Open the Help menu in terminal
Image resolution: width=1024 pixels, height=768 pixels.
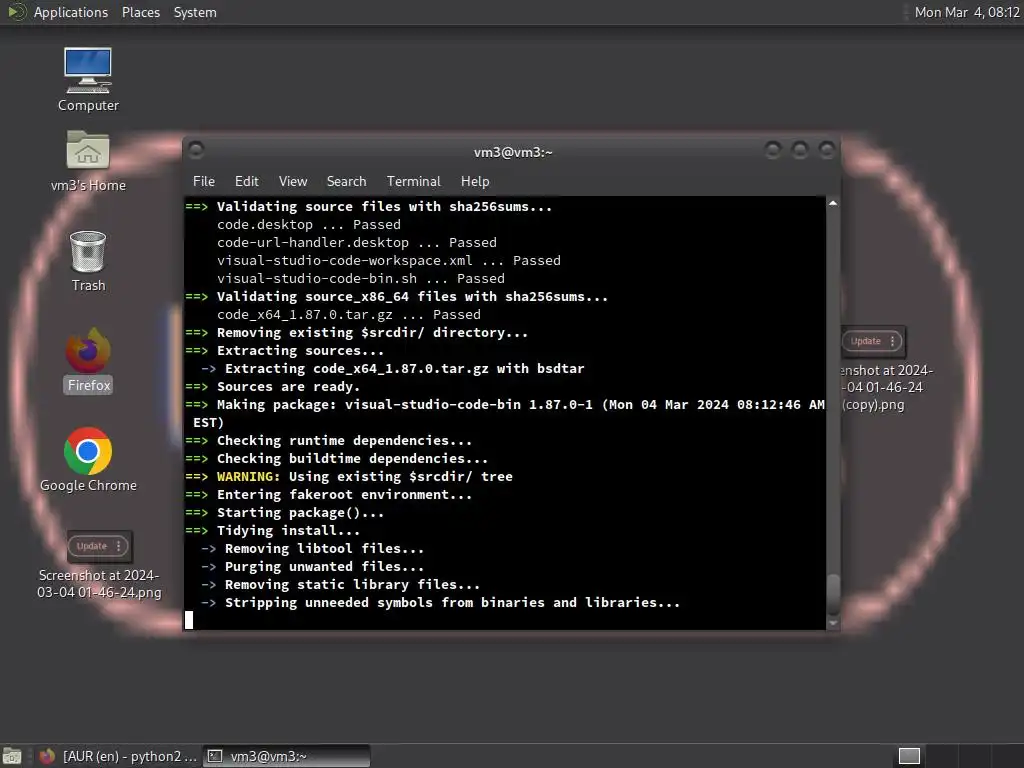pyautogui.click(x=475, y=182)
